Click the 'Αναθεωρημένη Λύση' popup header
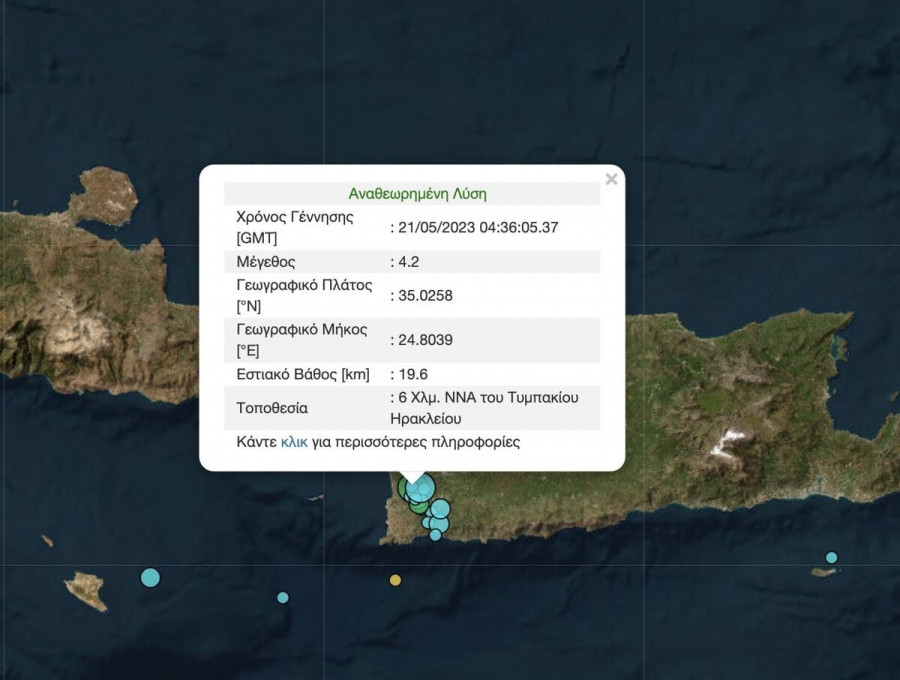900x680 pixels. click(x=417, y=194)
